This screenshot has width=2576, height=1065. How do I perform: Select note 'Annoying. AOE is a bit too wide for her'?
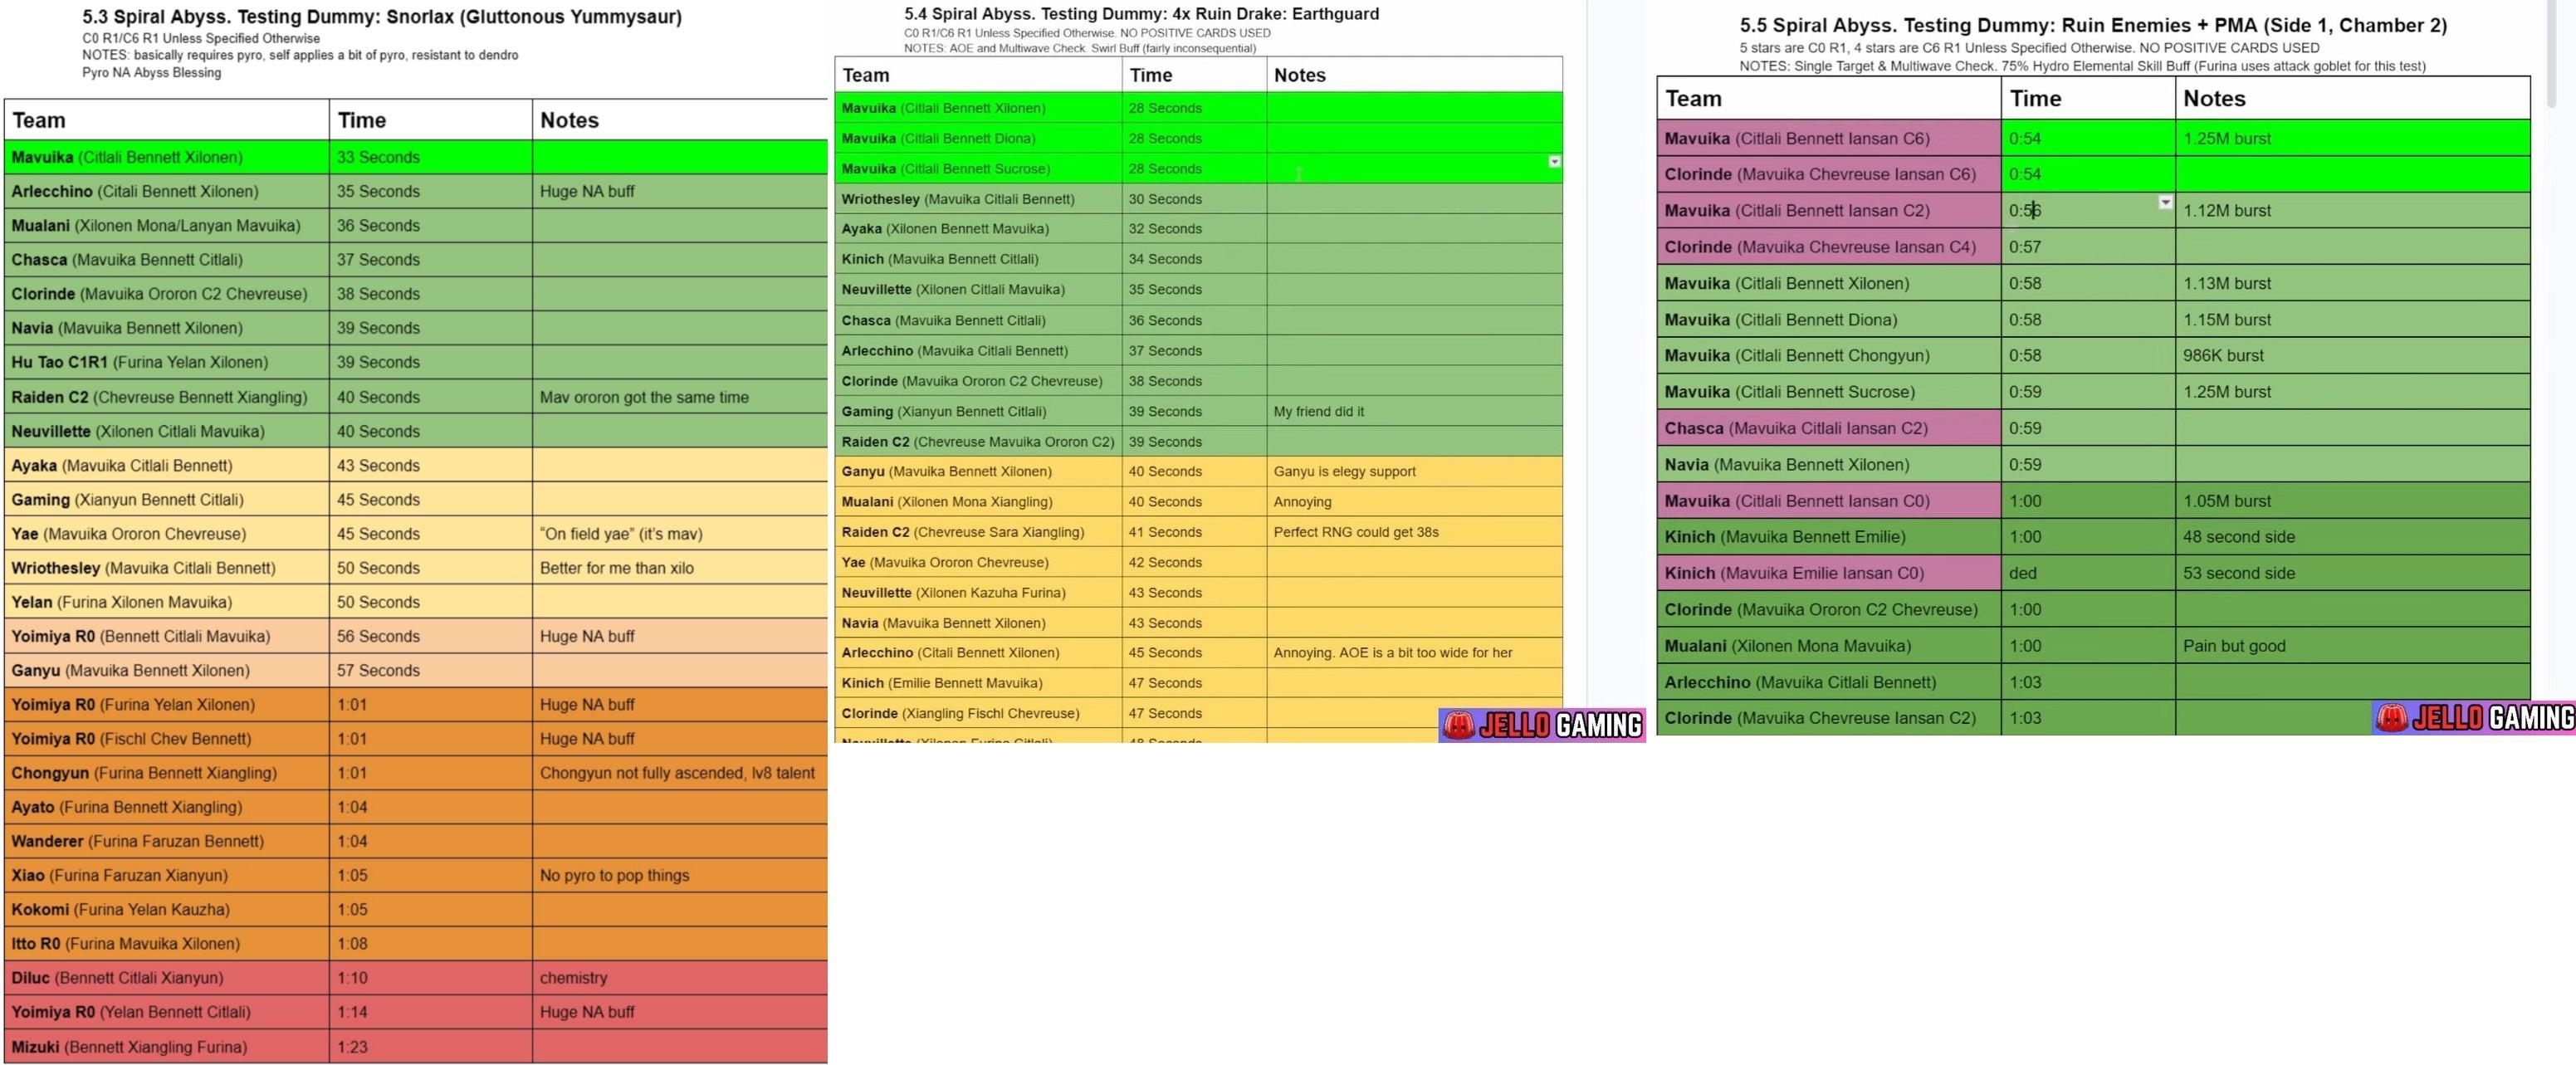click(1392, 653)
